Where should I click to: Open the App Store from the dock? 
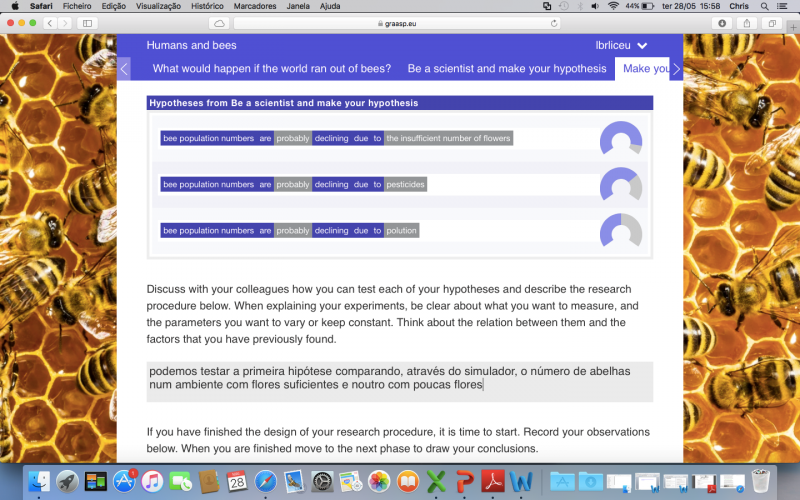coord(125,481)
